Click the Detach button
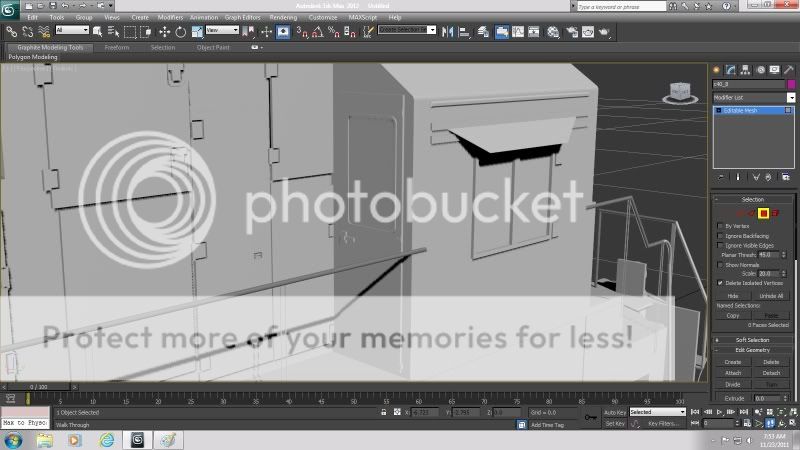800x450 pixels. point(771,373)
